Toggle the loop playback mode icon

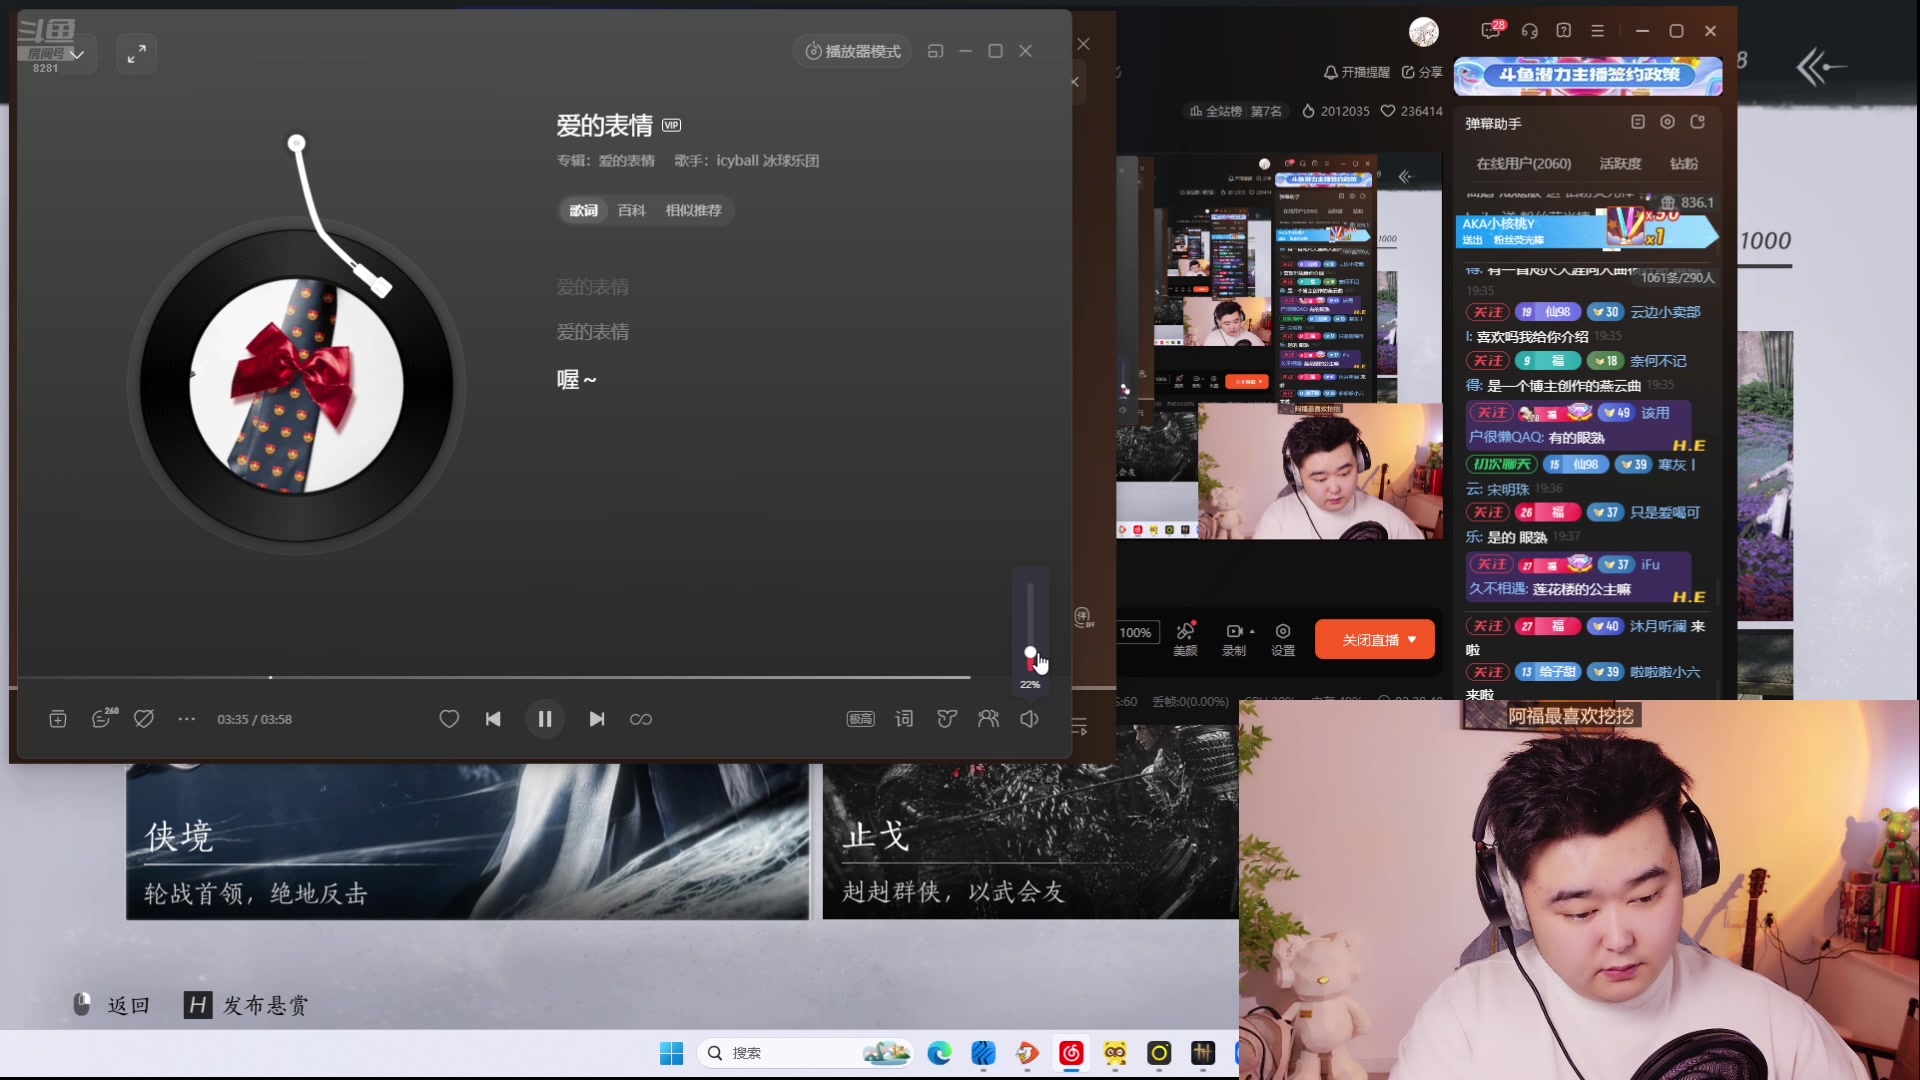[x=641, y=719]
